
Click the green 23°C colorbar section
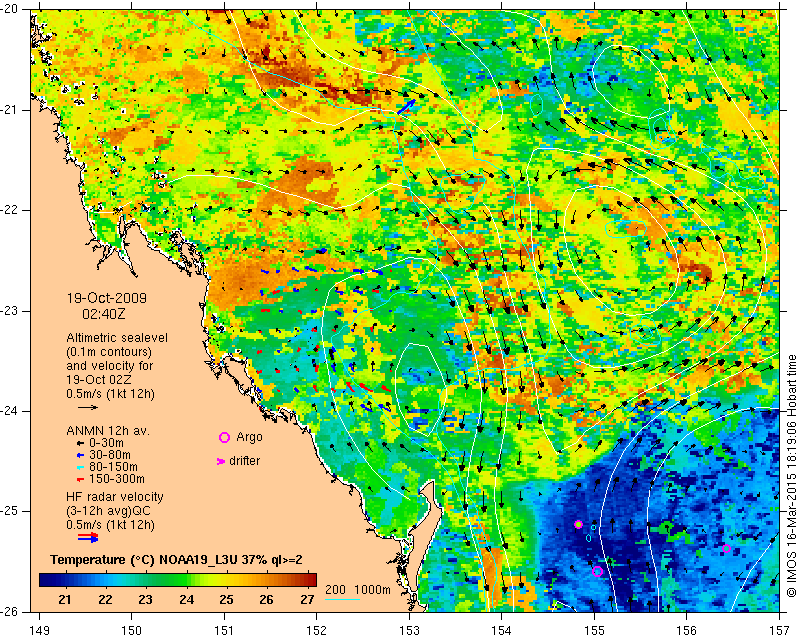tap(145, 580)
